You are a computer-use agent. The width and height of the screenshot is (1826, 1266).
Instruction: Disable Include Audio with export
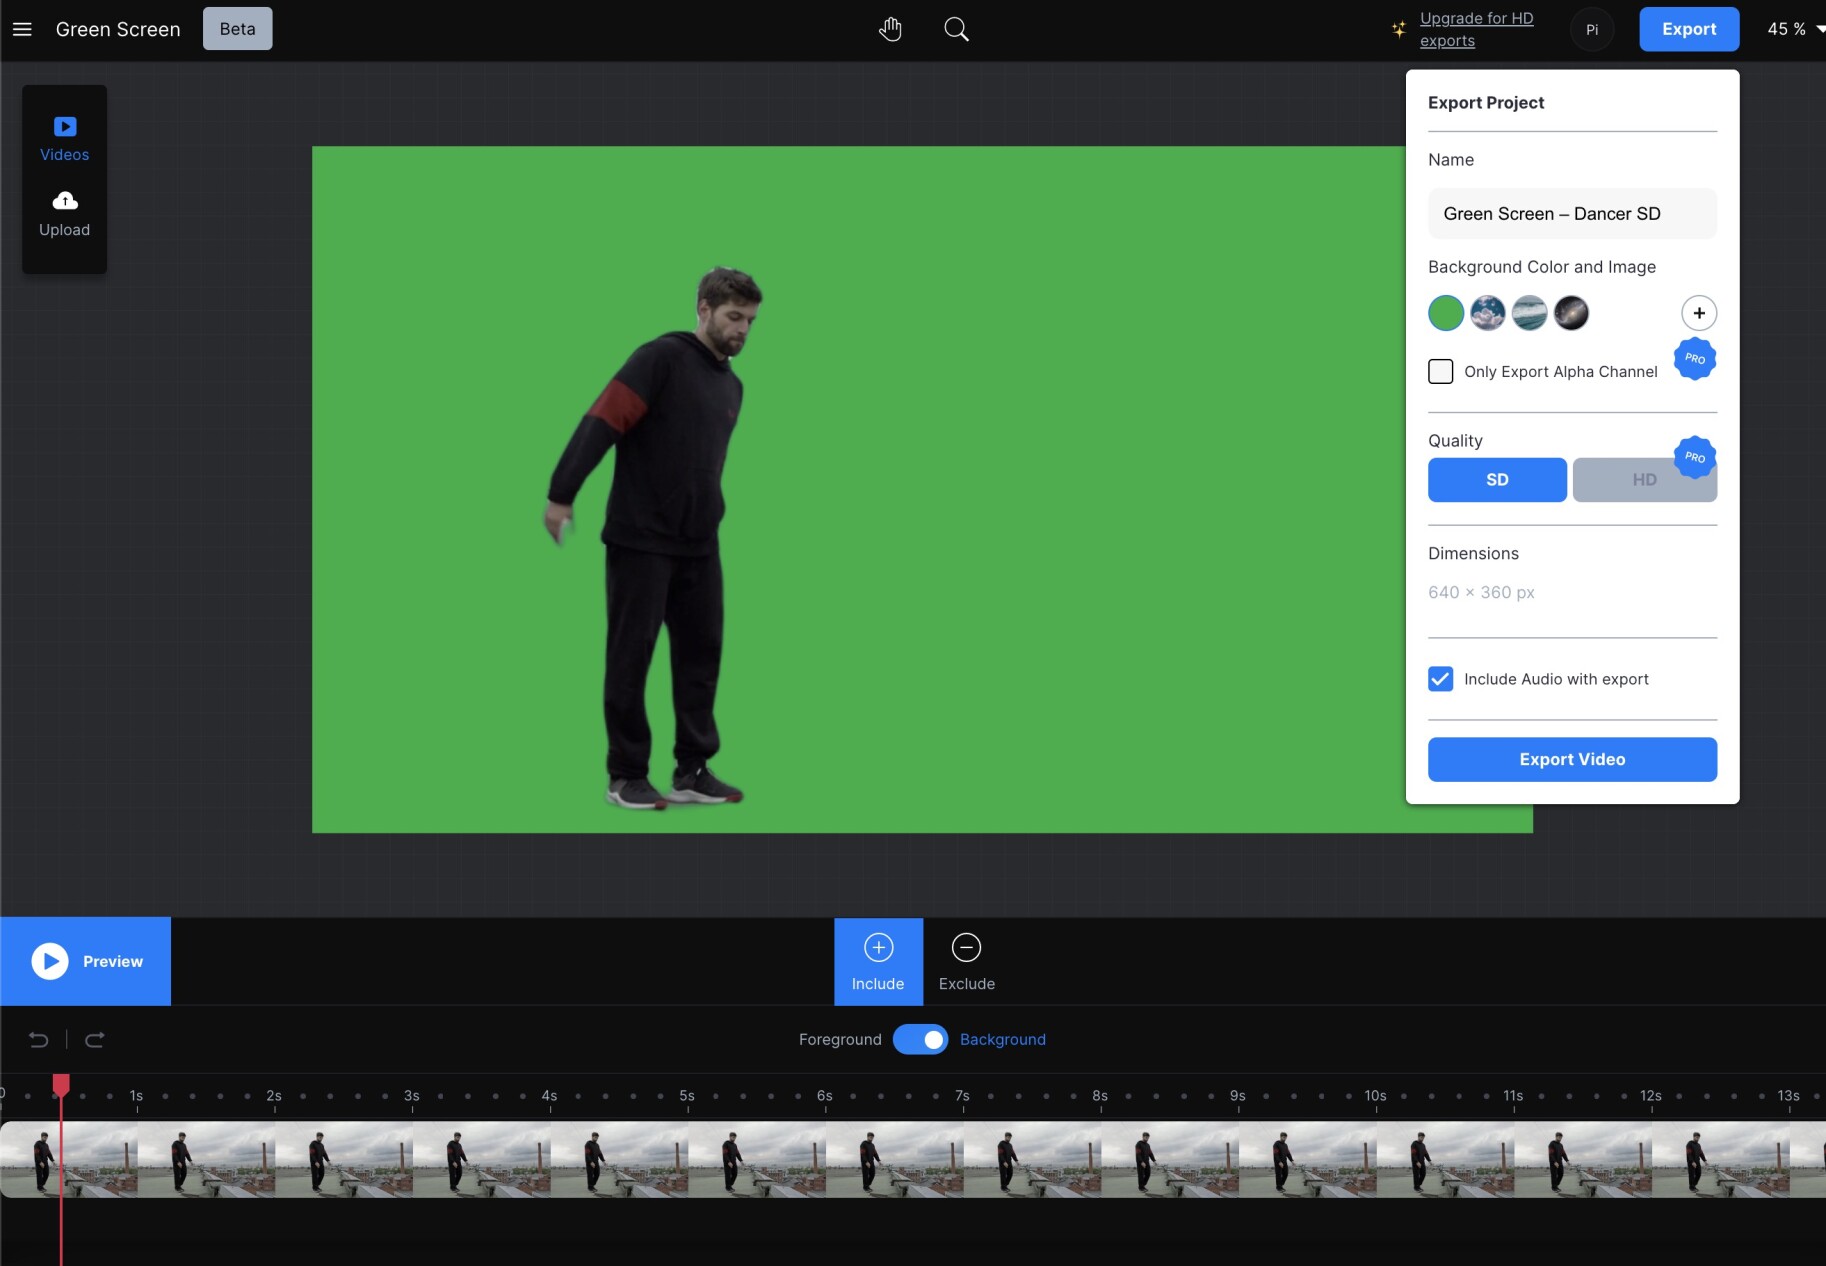tap(1440, 679)
